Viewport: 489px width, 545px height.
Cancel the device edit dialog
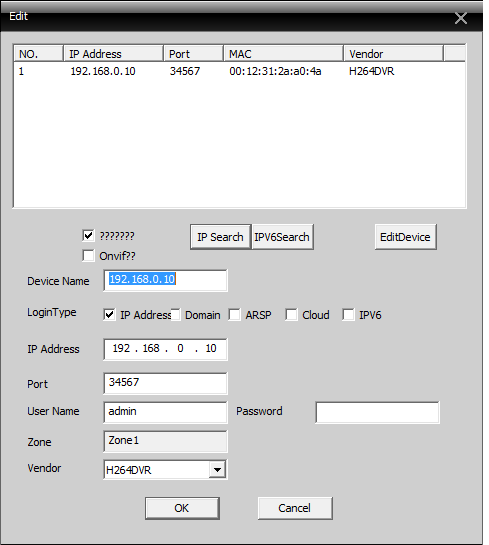click(295, 508)
